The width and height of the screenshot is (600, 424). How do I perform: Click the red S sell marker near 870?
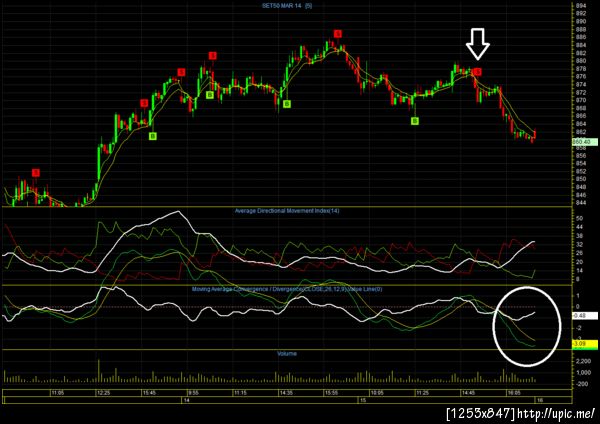tap(144, 103)
